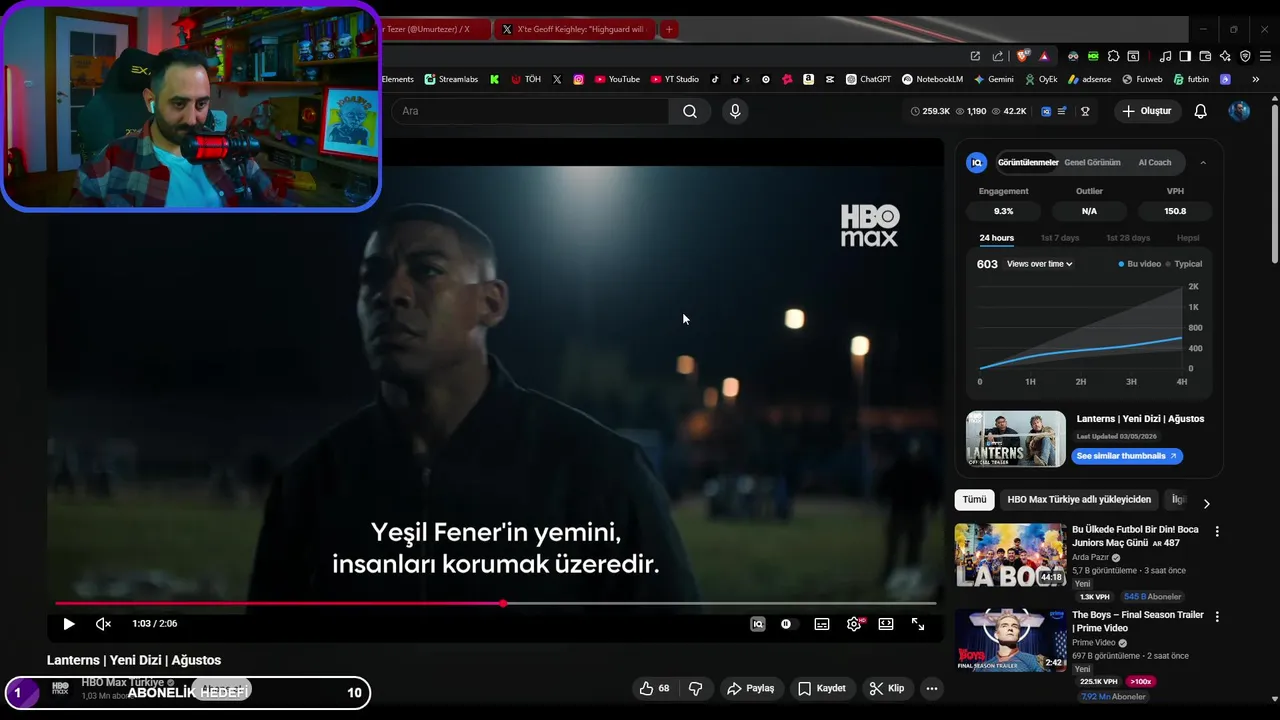Open the adsense bookmark
The height and width of the screenshot is (720, 1280).
pyautogui.click(x=1089, y=79)
